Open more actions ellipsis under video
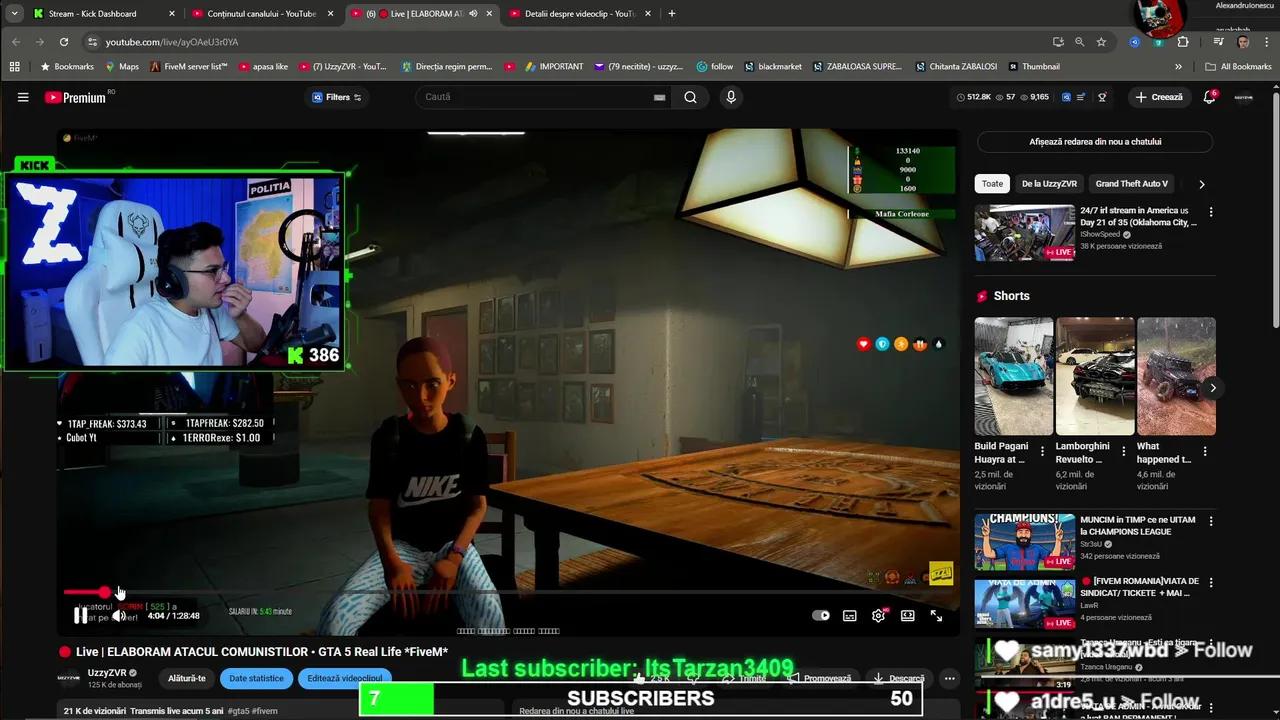Viewport: 1280px width, 720px height. click(x=949, y=678)
